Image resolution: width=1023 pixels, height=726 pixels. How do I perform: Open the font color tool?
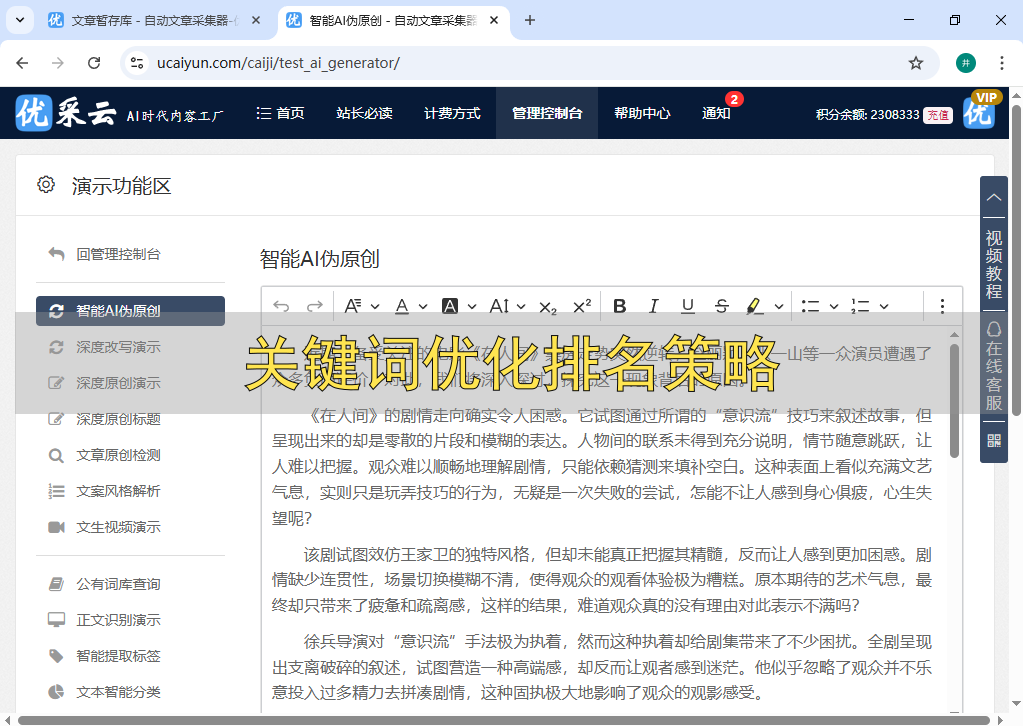pyautogui.click(x=402, y=306)
